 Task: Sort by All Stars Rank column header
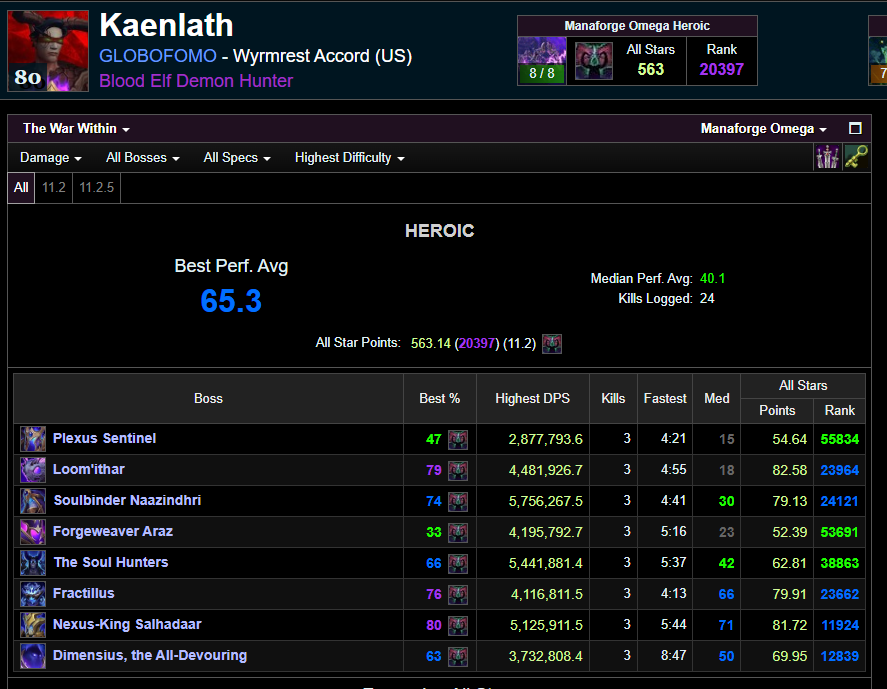839,411
